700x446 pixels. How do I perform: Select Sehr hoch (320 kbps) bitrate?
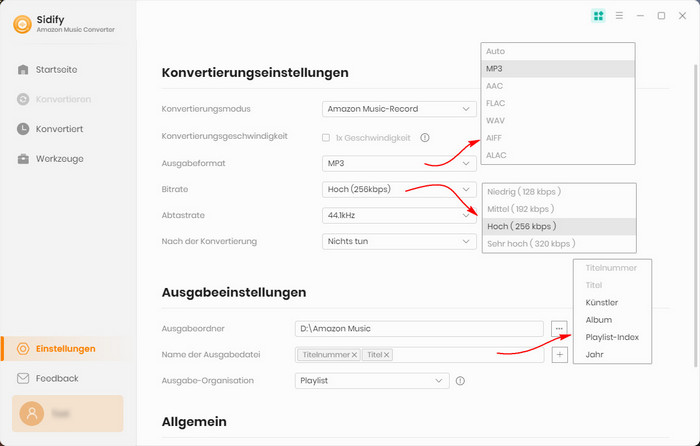(x=559, y=244)
